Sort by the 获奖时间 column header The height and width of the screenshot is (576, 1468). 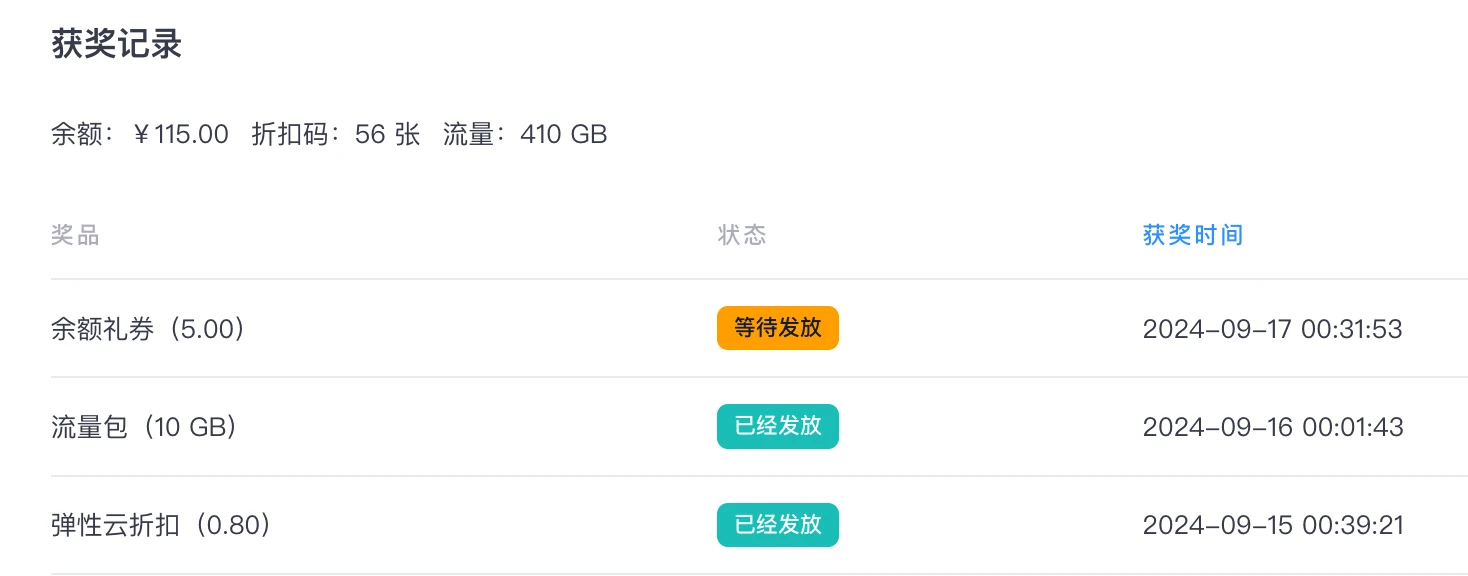point(1193,236)
